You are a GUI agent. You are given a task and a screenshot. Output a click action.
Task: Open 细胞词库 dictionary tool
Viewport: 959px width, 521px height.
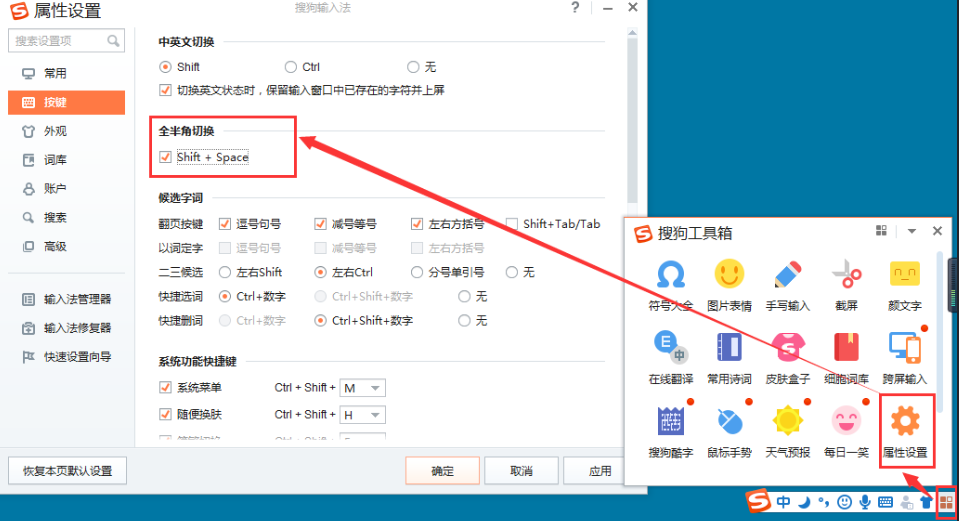click(846, 358)
